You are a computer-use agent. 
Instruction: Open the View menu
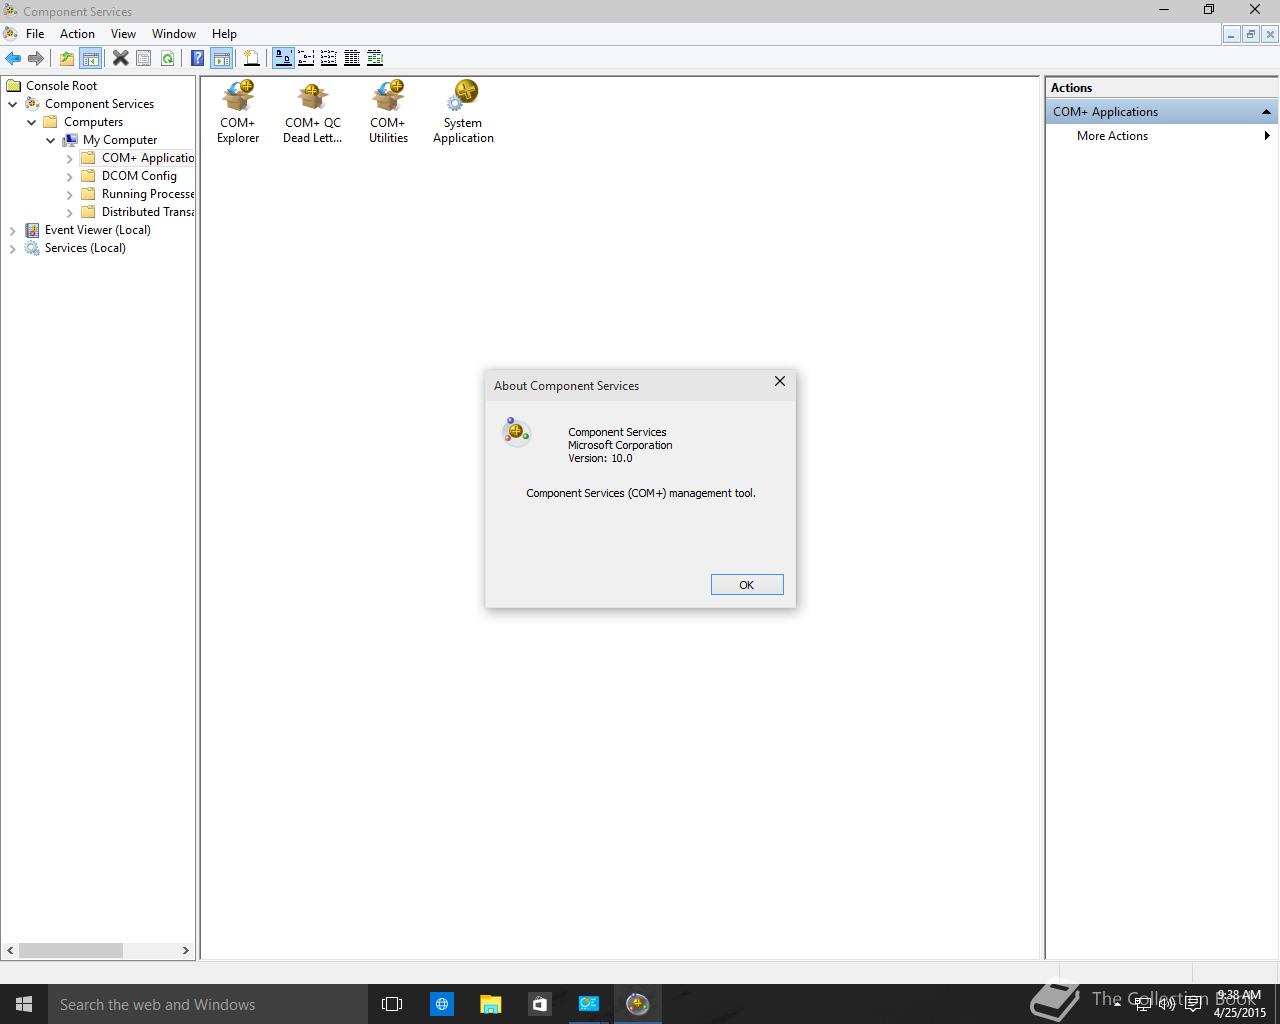(x=123, y=33)
